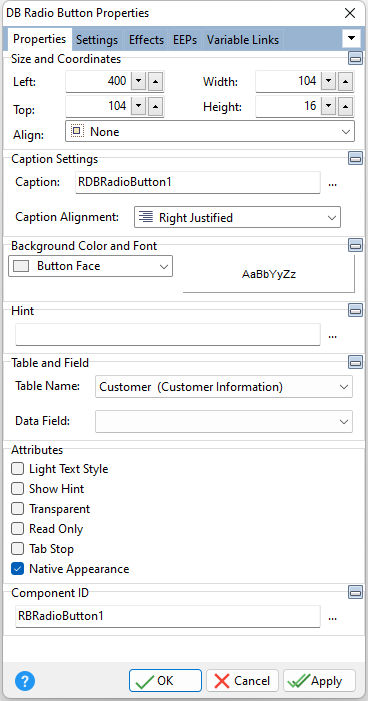This screenshot has height=701, width=368.
Task: Increase the Left value with up arrow
Action: (x=155, y=81)
